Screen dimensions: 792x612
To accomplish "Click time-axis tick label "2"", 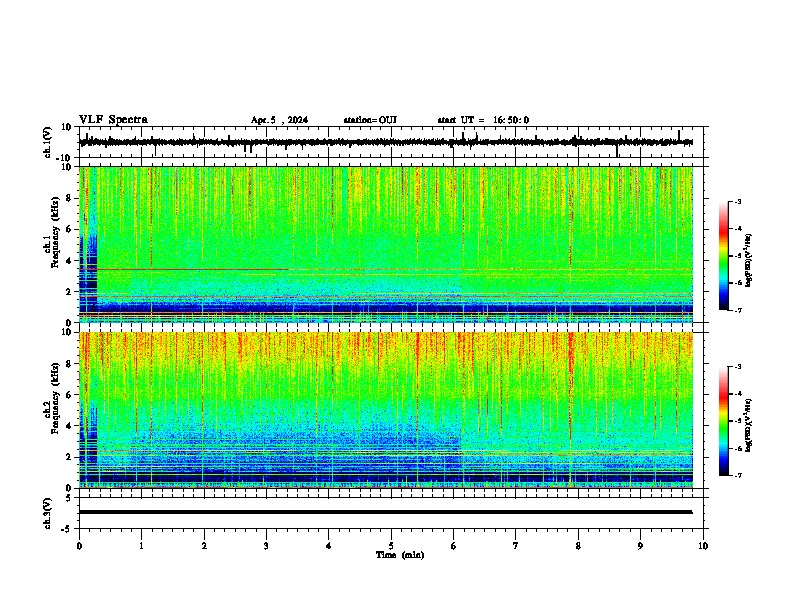I will 204,546.
